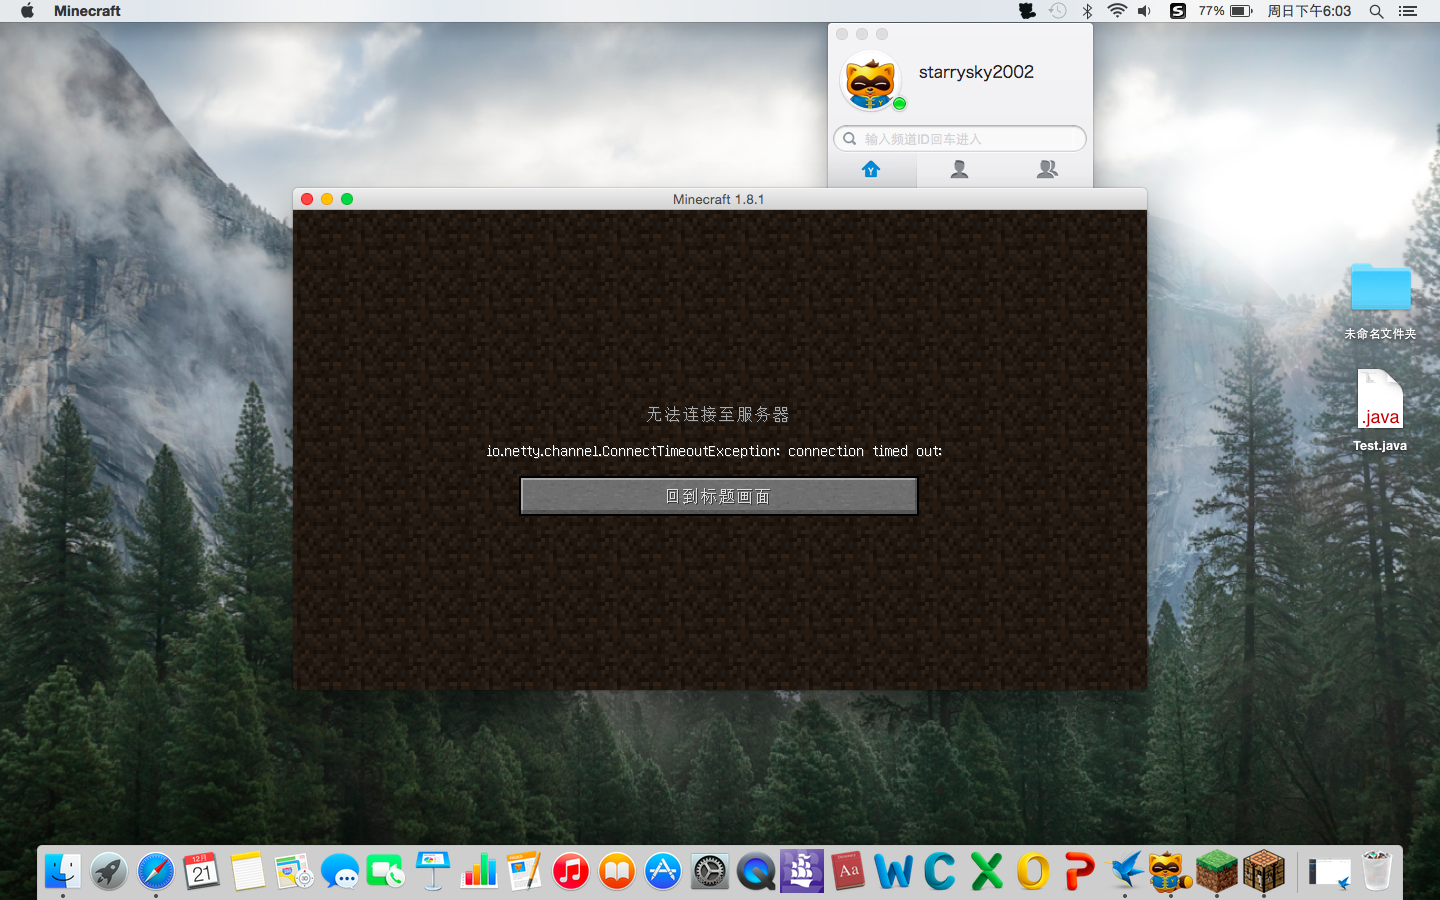1440x900 pixels.
Task: Open Notes from the dock
Action: point(247,871)
